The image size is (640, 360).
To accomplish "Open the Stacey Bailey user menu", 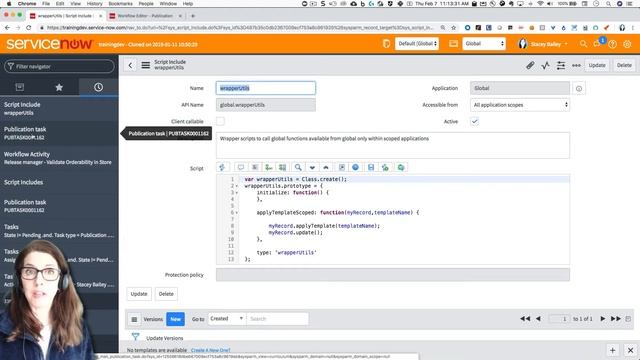I will tap(543, 44).
